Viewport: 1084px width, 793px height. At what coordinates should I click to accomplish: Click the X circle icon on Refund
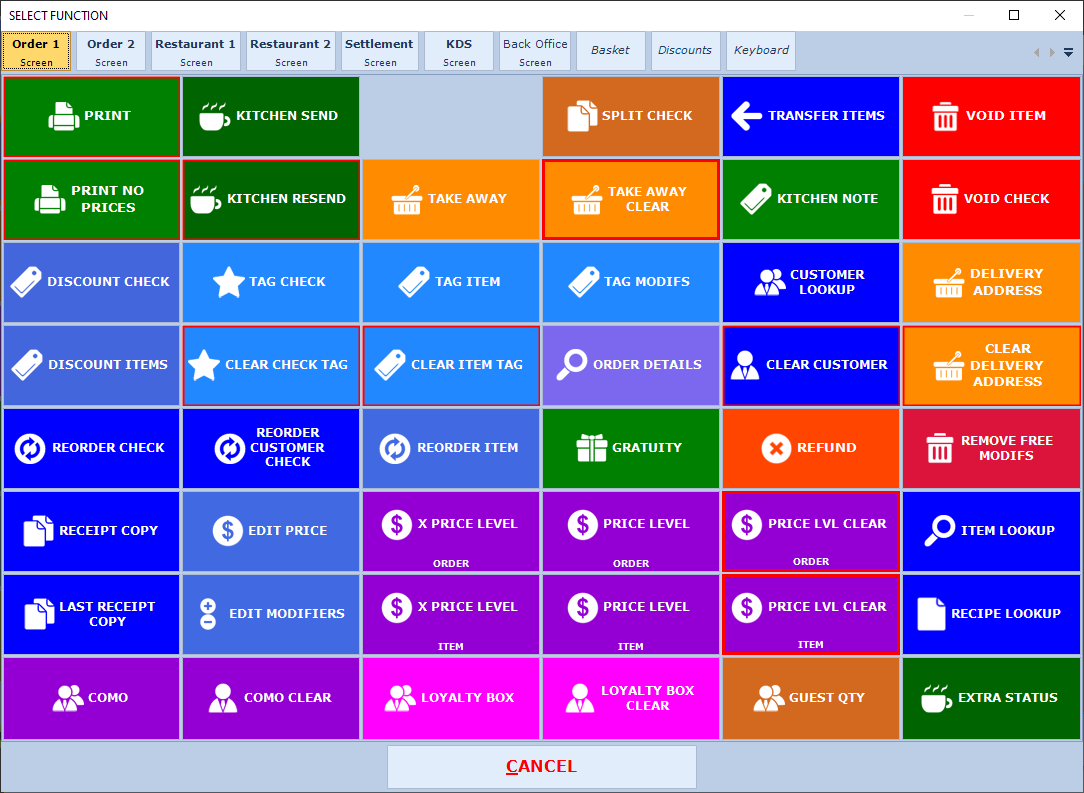click(776, 448)
